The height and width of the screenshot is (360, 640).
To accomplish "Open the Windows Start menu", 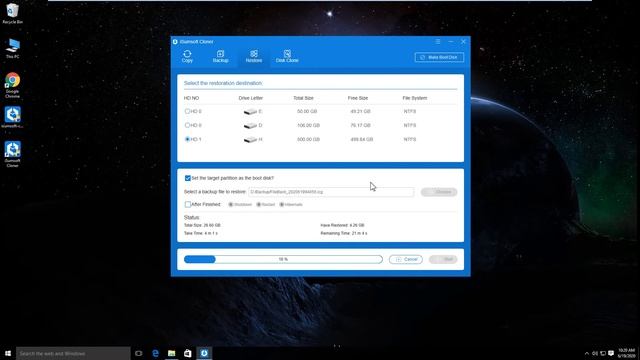I will click(x=8, y=353).
